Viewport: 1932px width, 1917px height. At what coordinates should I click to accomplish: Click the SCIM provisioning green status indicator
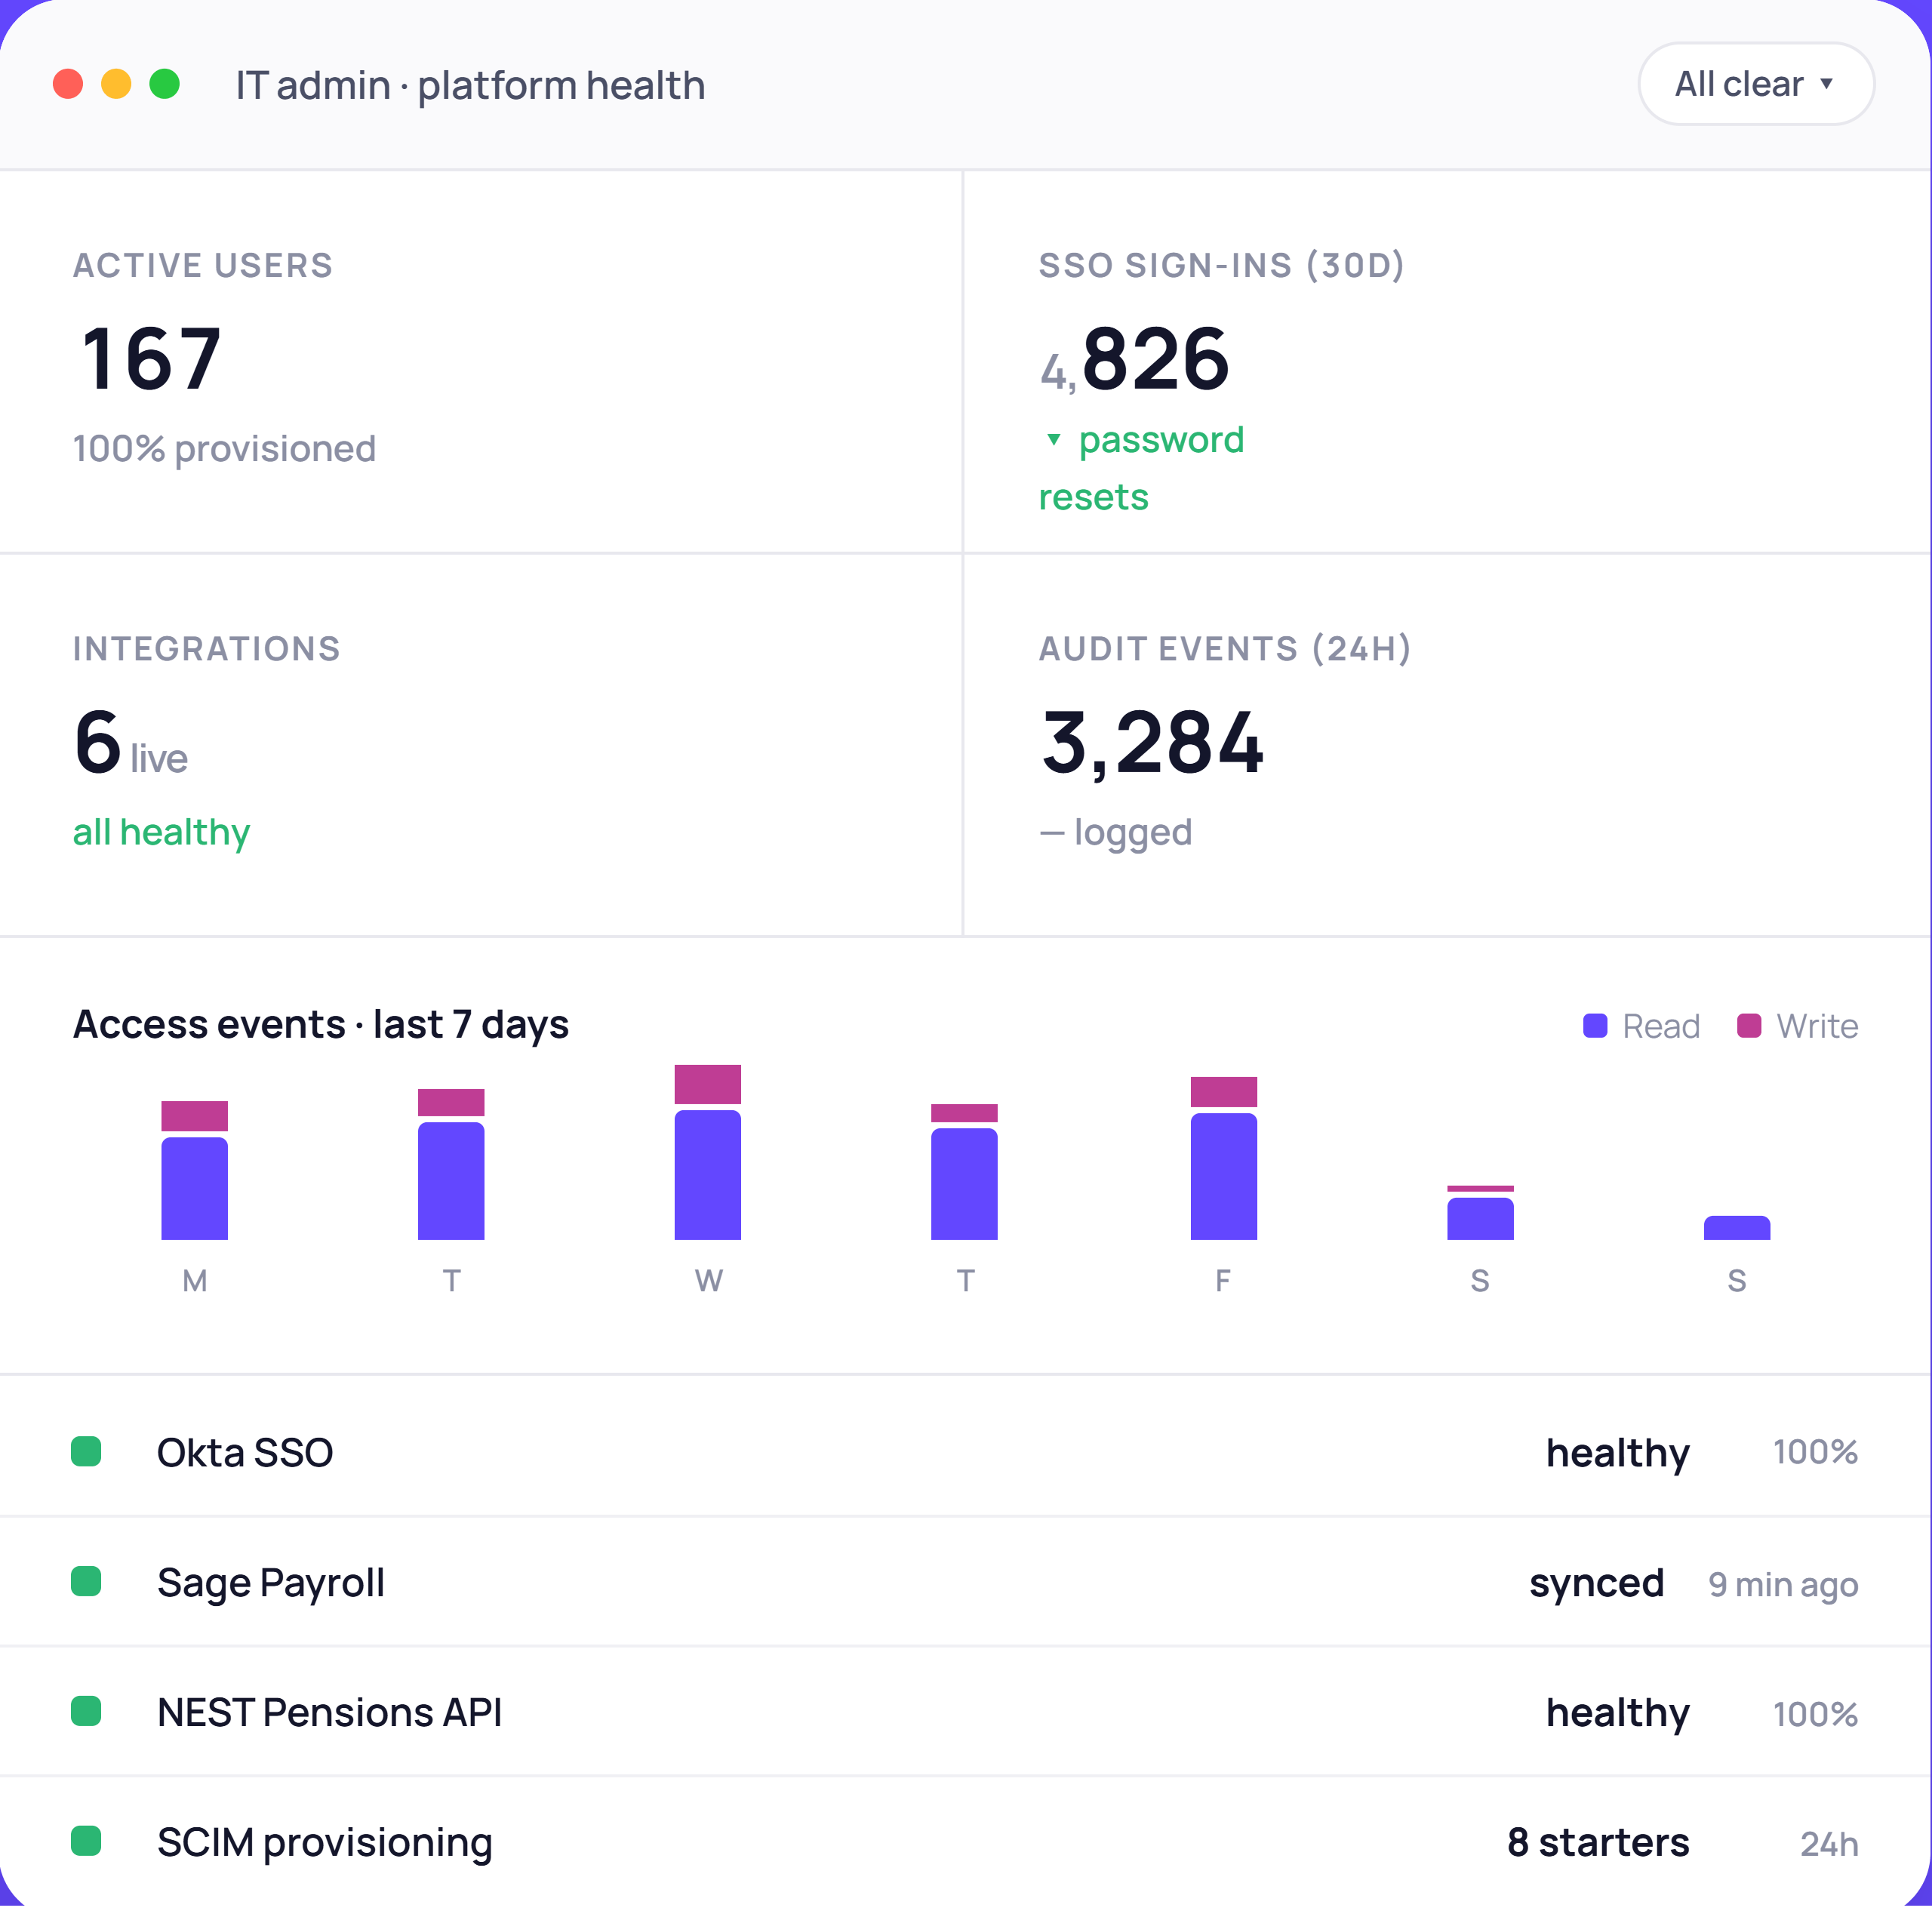tap(86, 1841)
